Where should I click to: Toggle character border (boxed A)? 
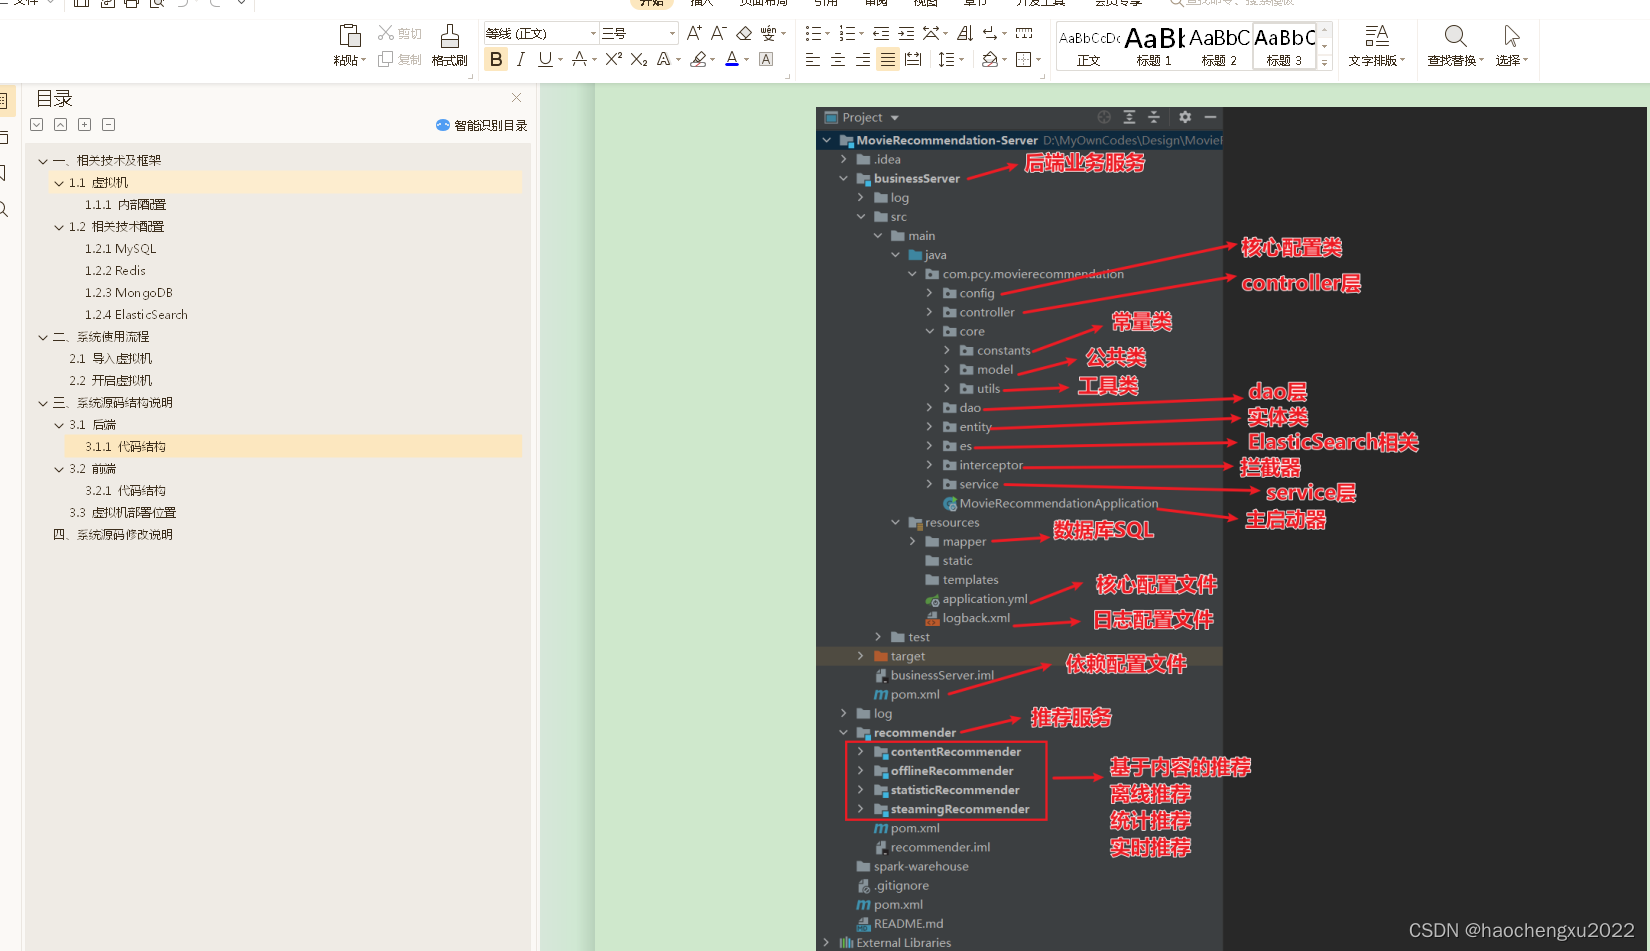click(766, 60)
